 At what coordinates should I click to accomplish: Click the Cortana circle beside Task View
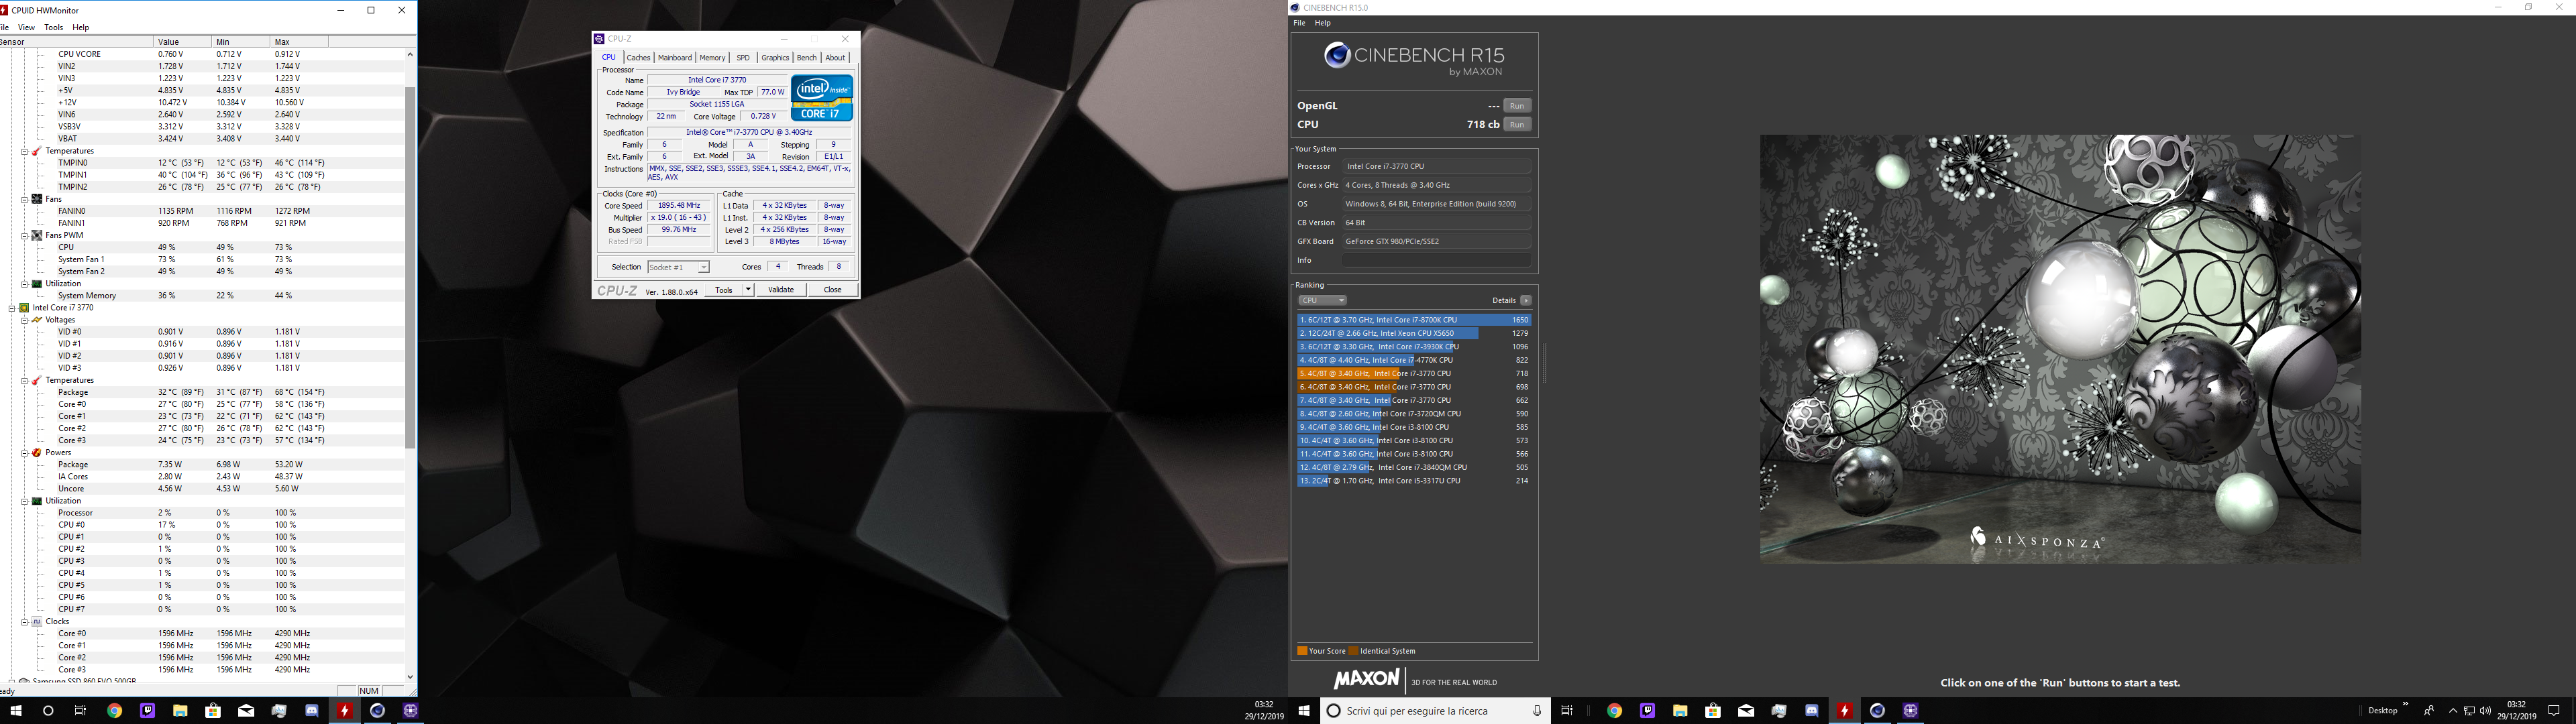[48, 711]
